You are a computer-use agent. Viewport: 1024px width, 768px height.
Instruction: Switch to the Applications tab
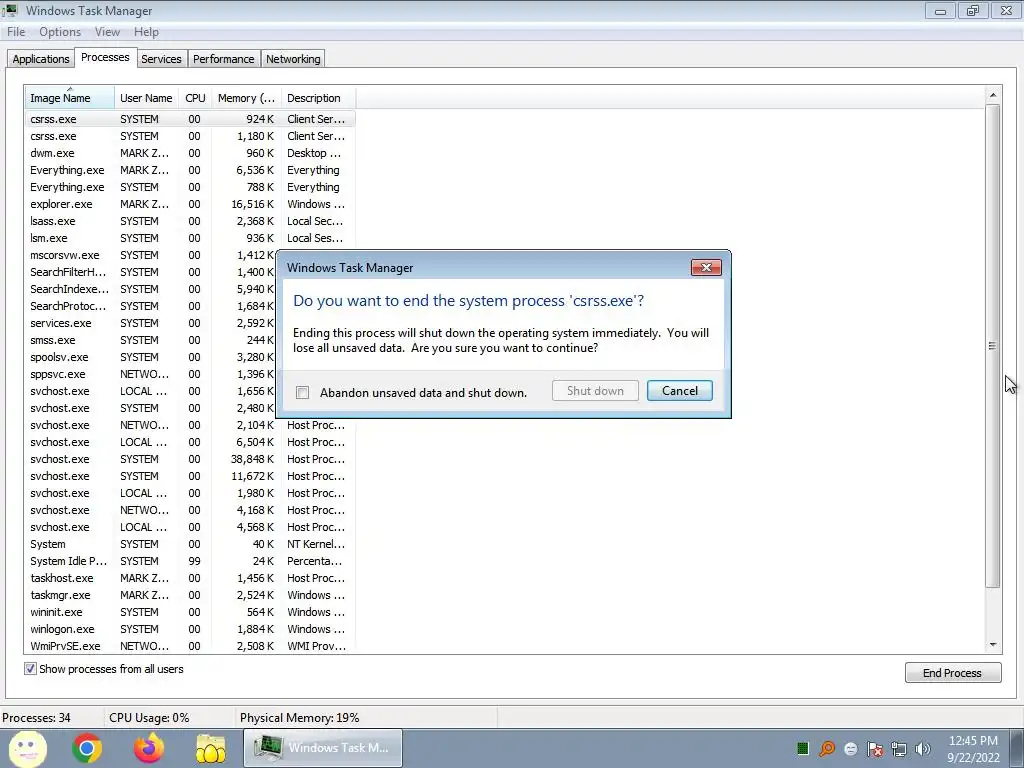40,59
